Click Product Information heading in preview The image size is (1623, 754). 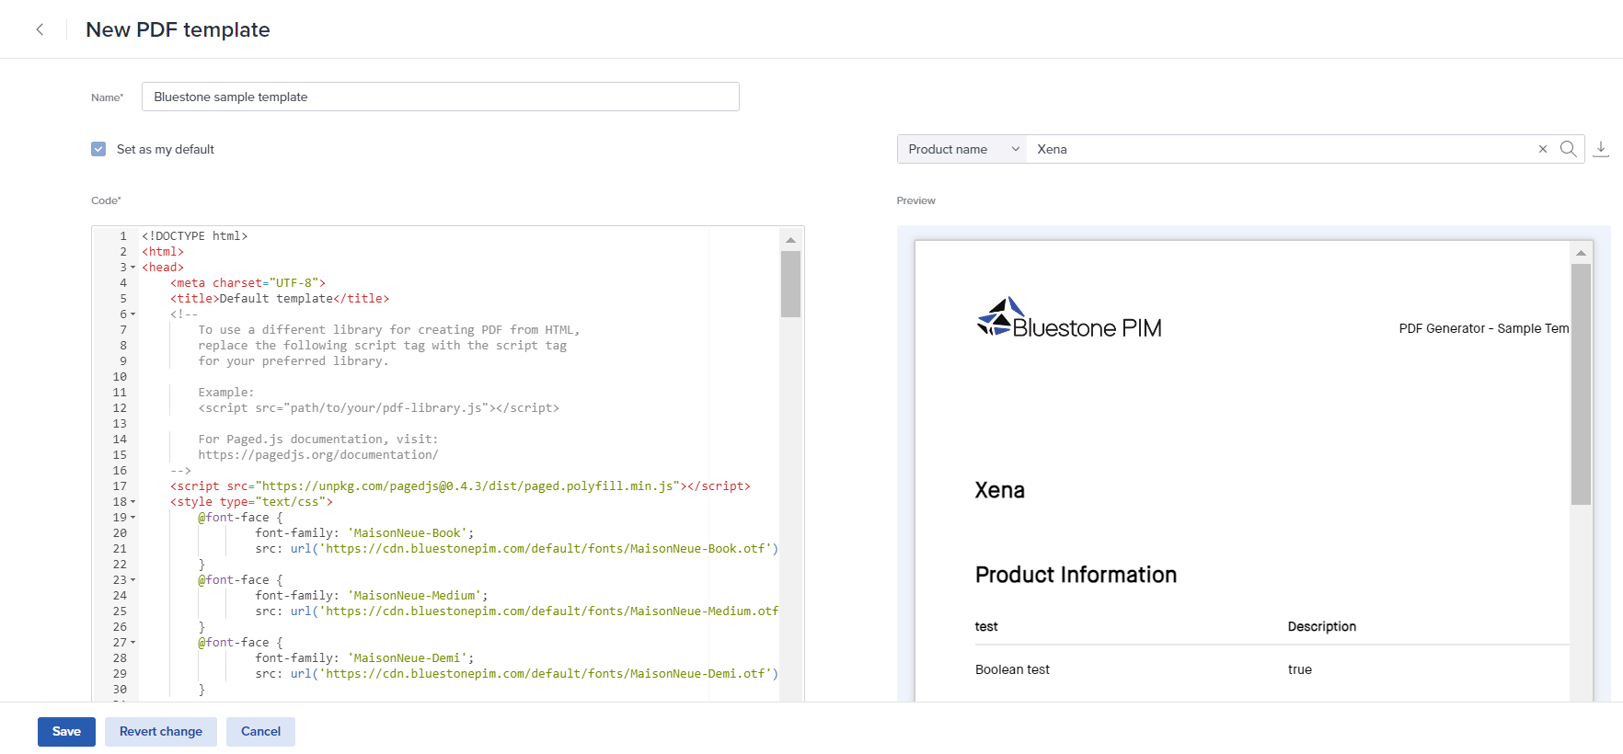(x=1075, y=575)
